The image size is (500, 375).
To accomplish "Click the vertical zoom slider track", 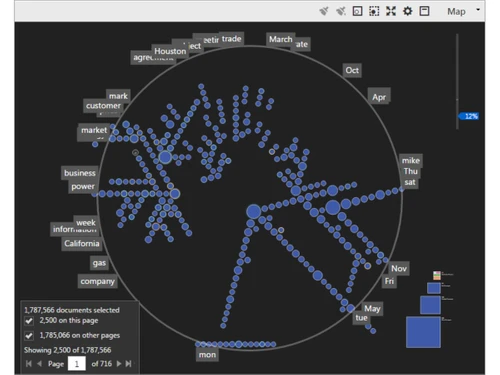I will pyautogui.click(x=457, y=81).
